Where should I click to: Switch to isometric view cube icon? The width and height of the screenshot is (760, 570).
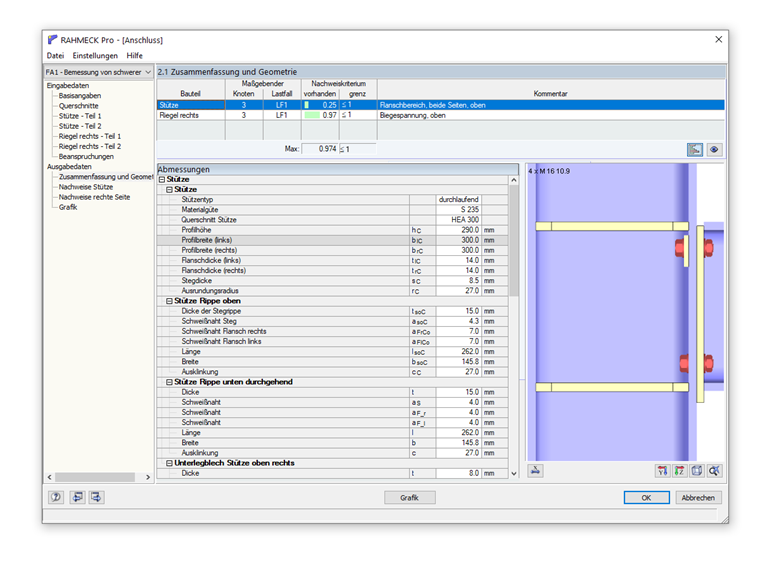[x=697, y=471]
